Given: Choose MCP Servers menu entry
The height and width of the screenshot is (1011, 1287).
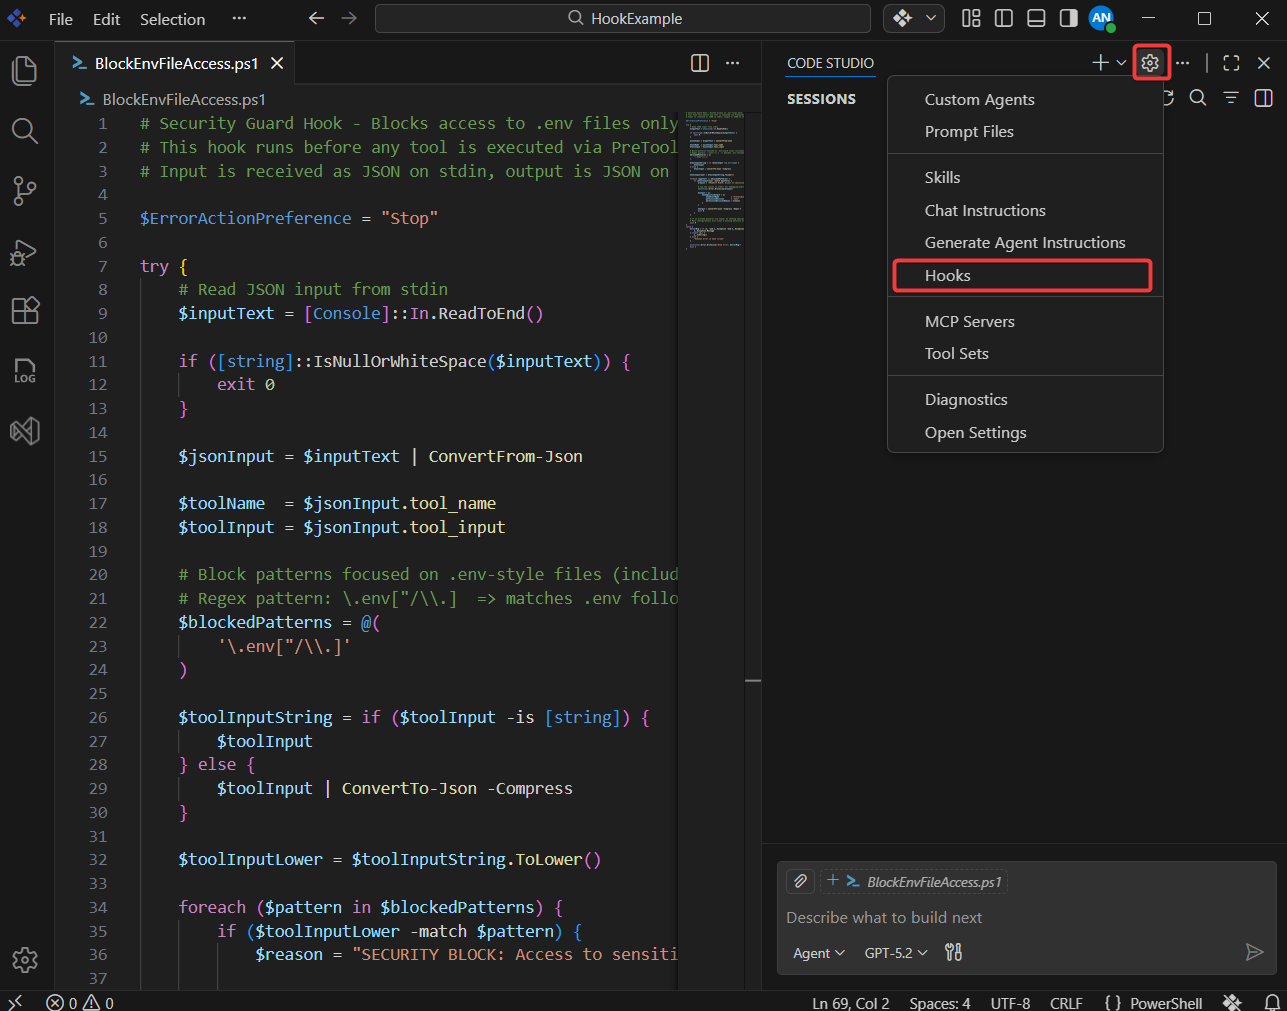Looking at the screenshot, I should coord(969,321).
